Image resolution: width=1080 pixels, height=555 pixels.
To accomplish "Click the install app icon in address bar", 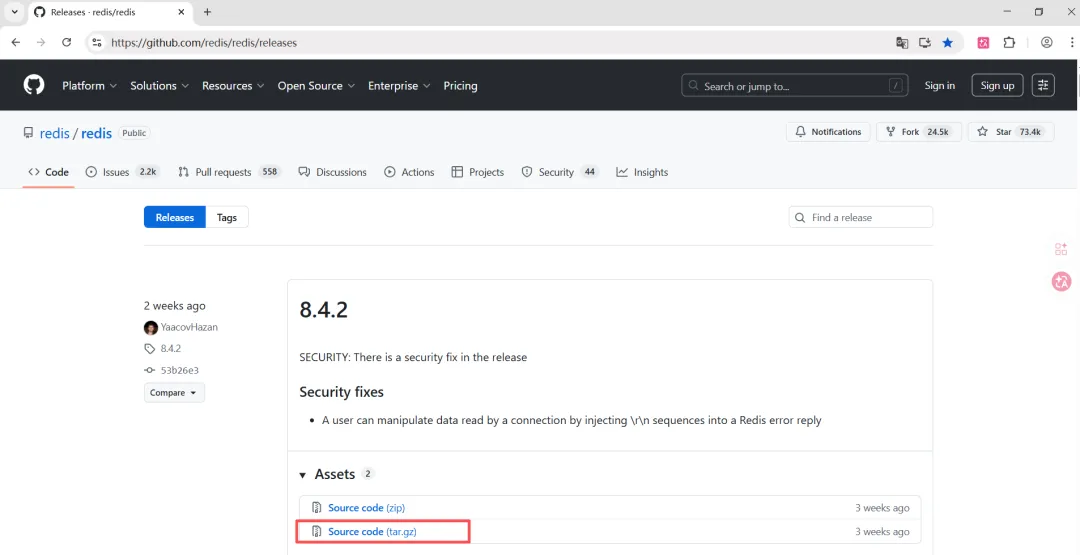I will pyautogui.click(x=925, y=43).
